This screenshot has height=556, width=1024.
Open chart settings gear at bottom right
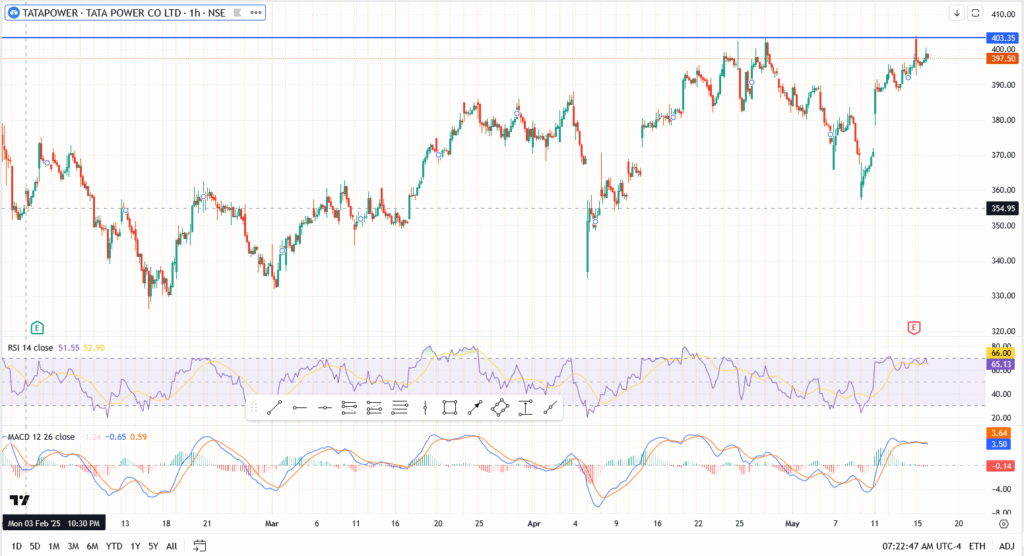(1002, 521)
